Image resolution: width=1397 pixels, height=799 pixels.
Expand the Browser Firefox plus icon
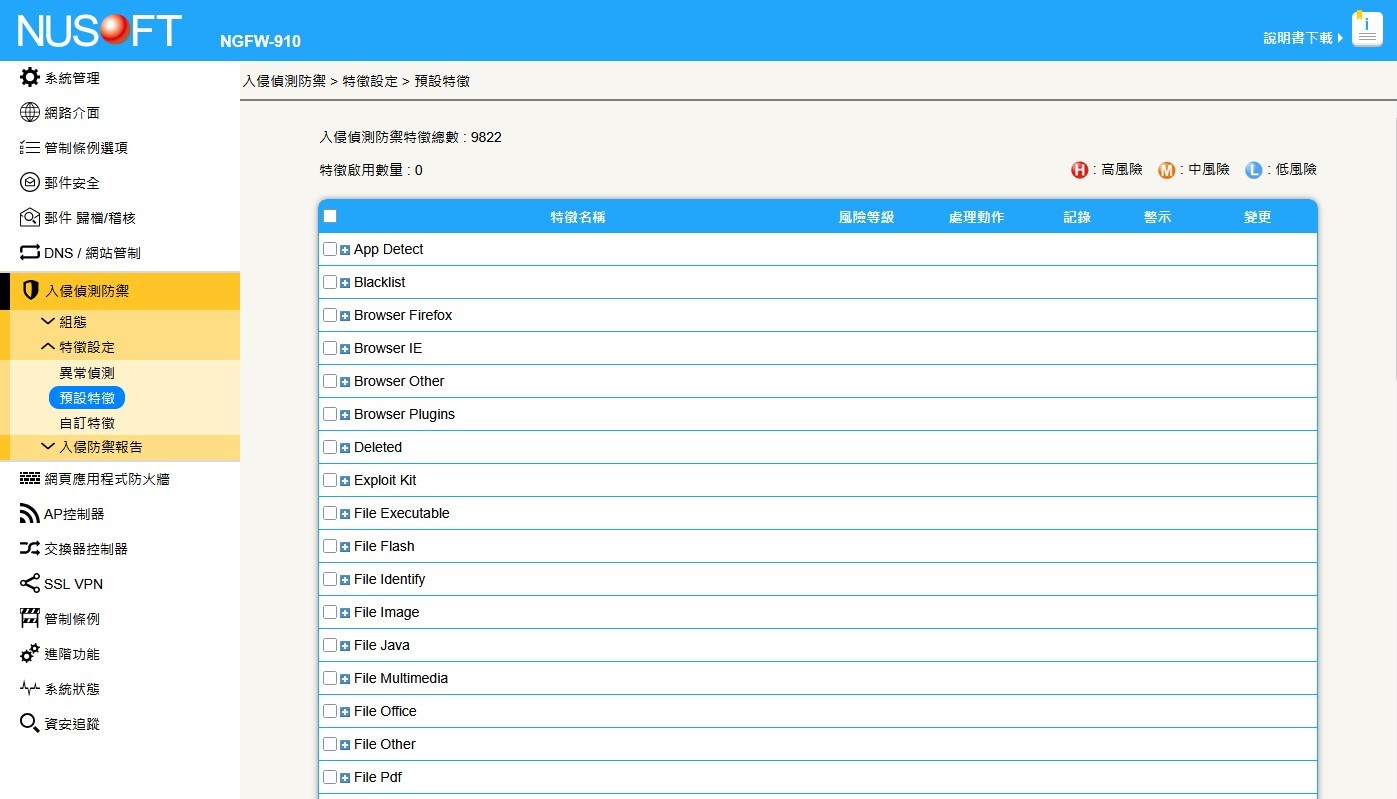point(345,316)
